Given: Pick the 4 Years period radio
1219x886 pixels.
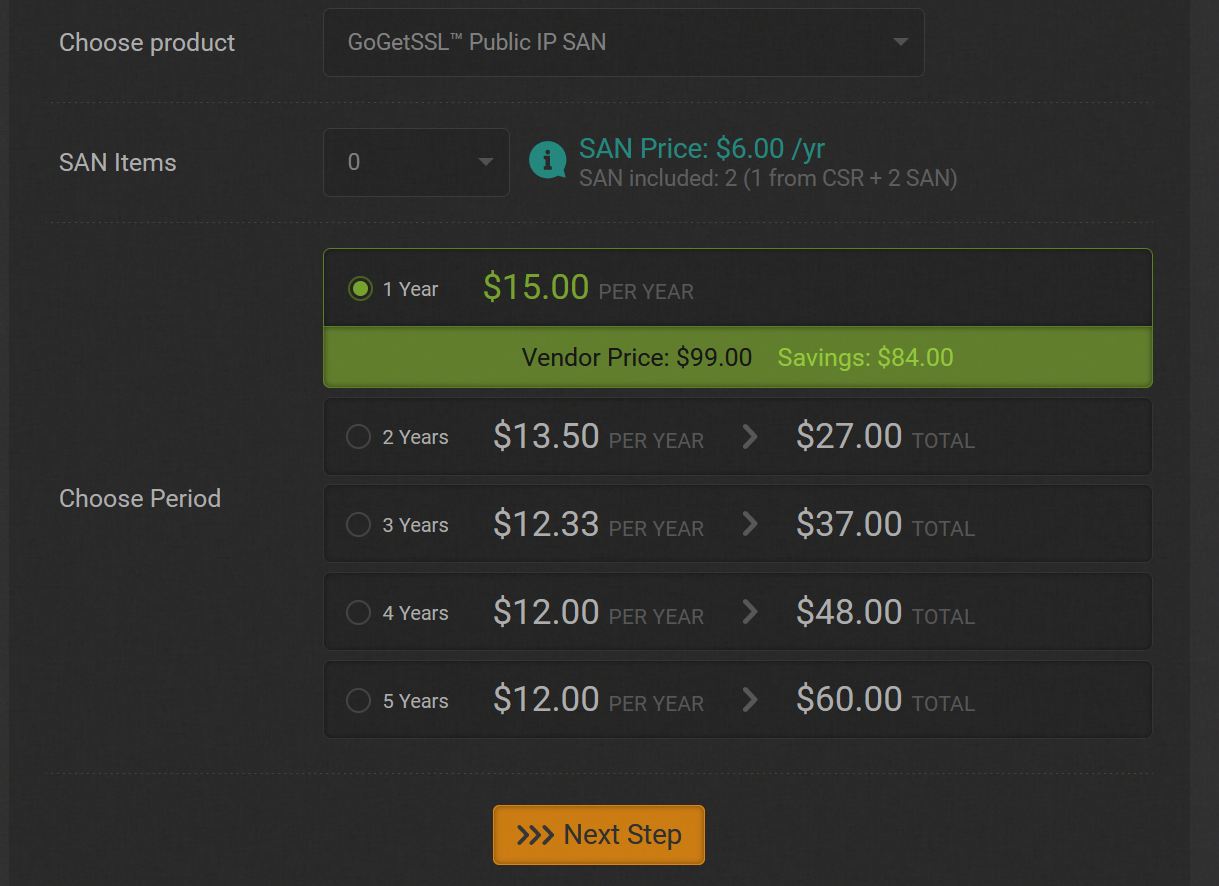Looking at the screenshot, I should pyautogui.click(x=358, y=613).
